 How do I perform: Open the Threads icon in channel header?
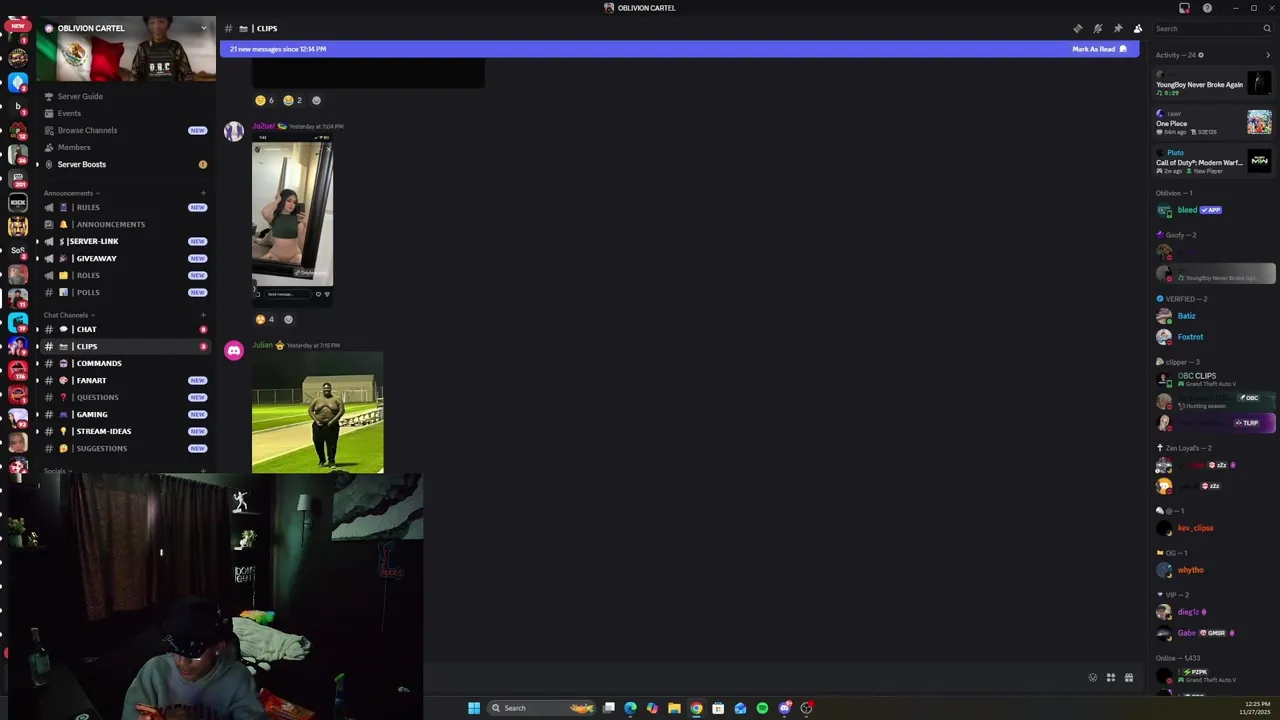pyautogui.click(x=1077, y=28)
